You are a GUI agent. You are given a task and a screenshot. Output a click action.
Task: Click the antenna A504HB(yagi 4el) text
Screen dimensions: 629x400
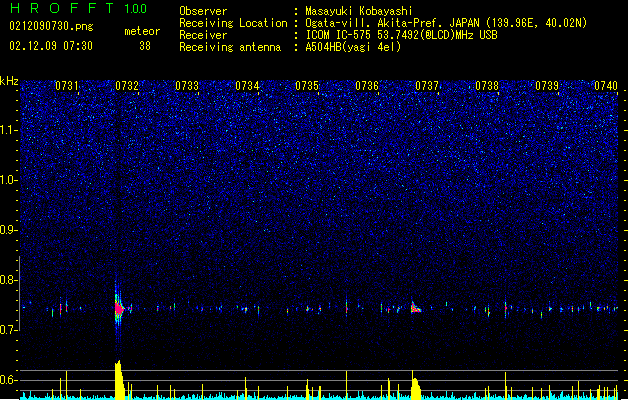pos(353,47)
